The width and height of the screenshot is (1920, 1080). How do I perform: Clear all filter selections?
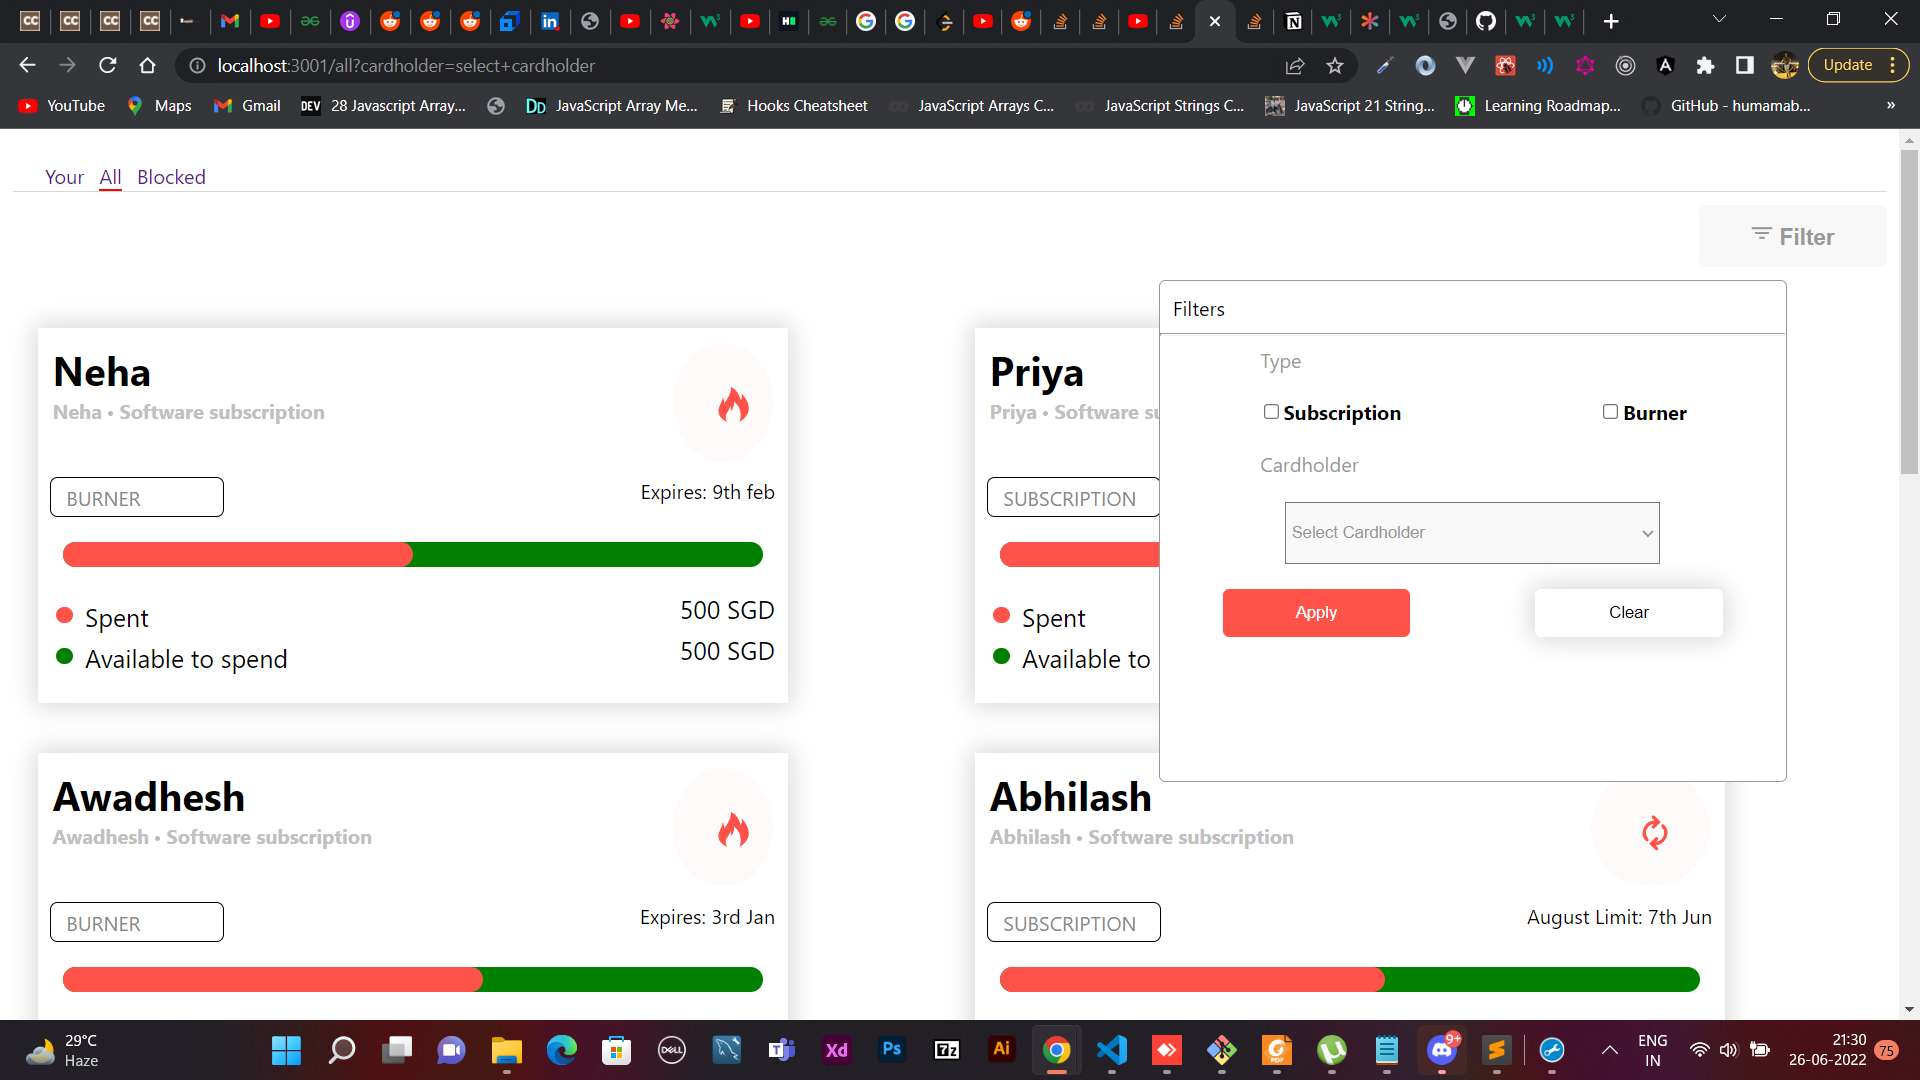tap(1628, 612)
